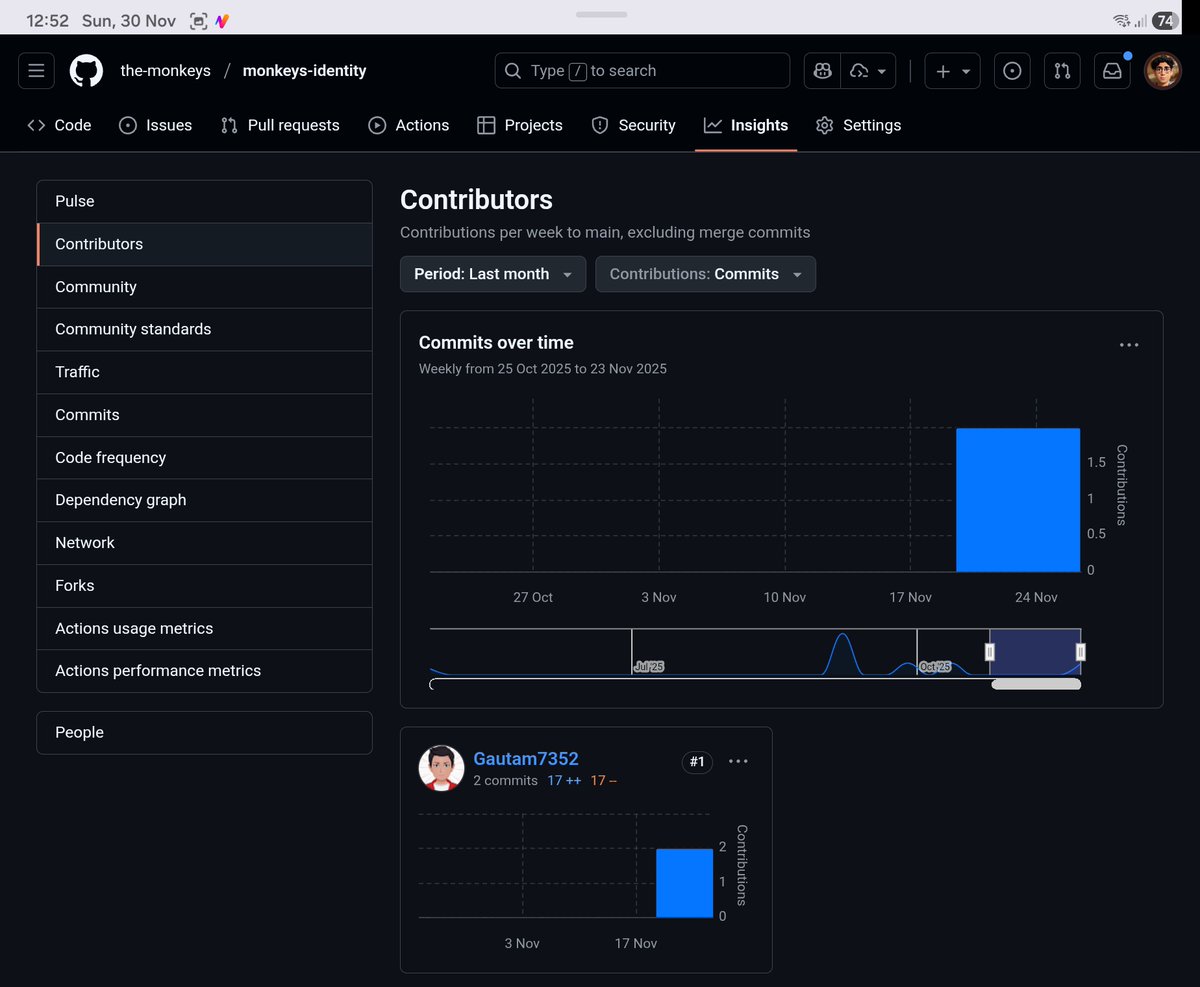Go to GitHub home via Octocat logo
This screenshot has height=987, width=1200.
tap(87, 71)
